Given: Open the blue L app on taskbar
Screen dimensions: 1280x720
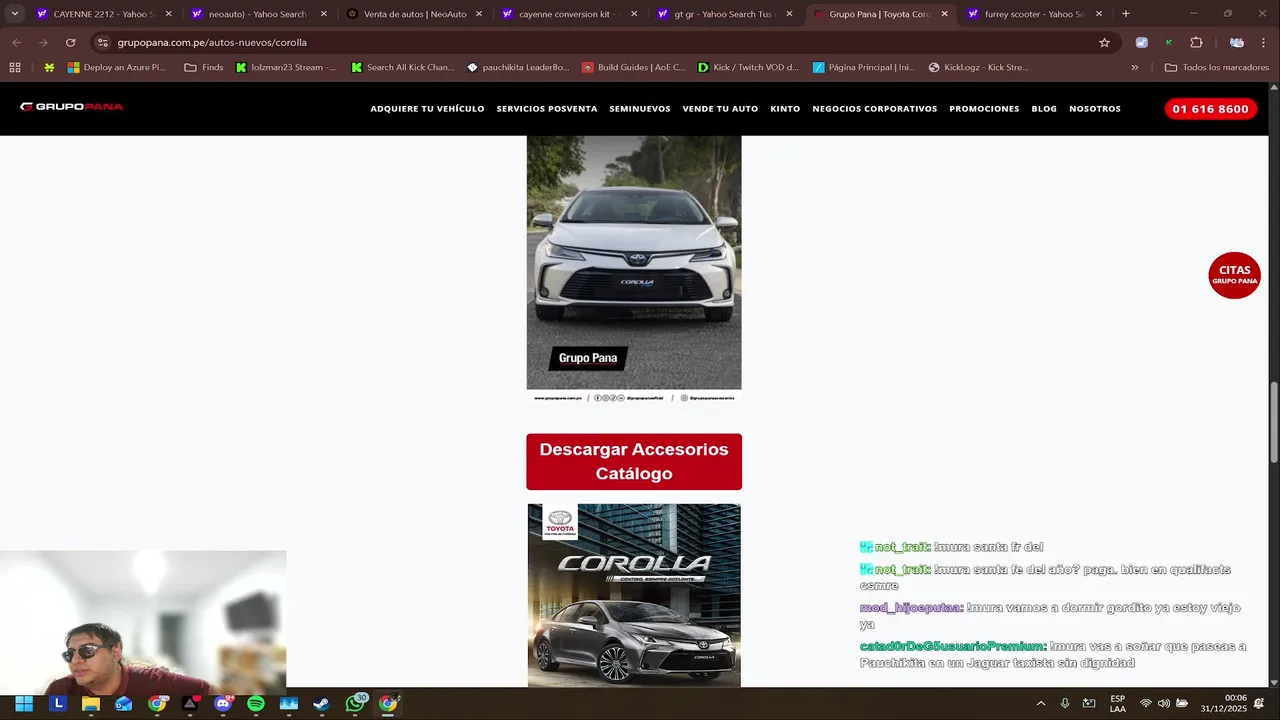Looking at the screenshot, I should pyautogui.click(x=58, y=704).
